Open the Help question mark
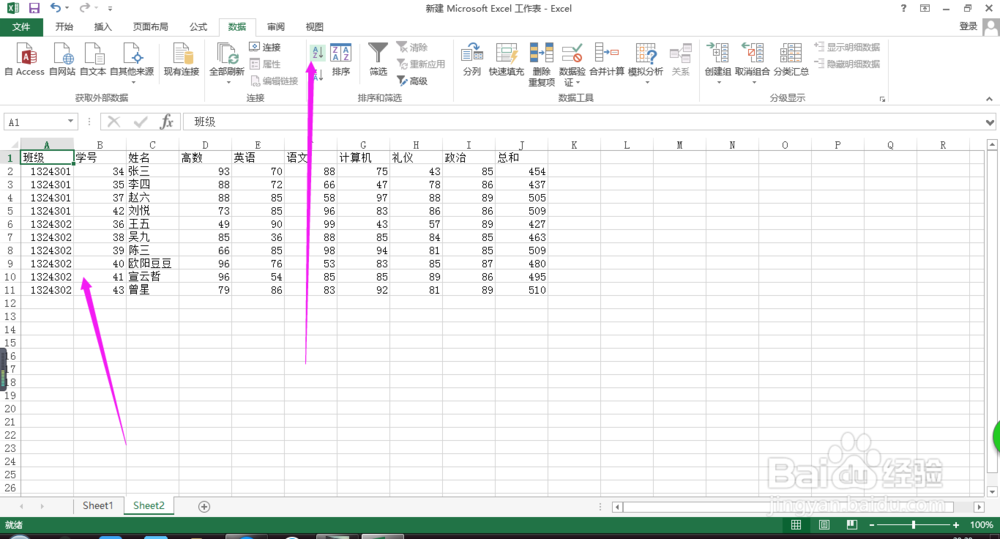 [x=903, y=8]
